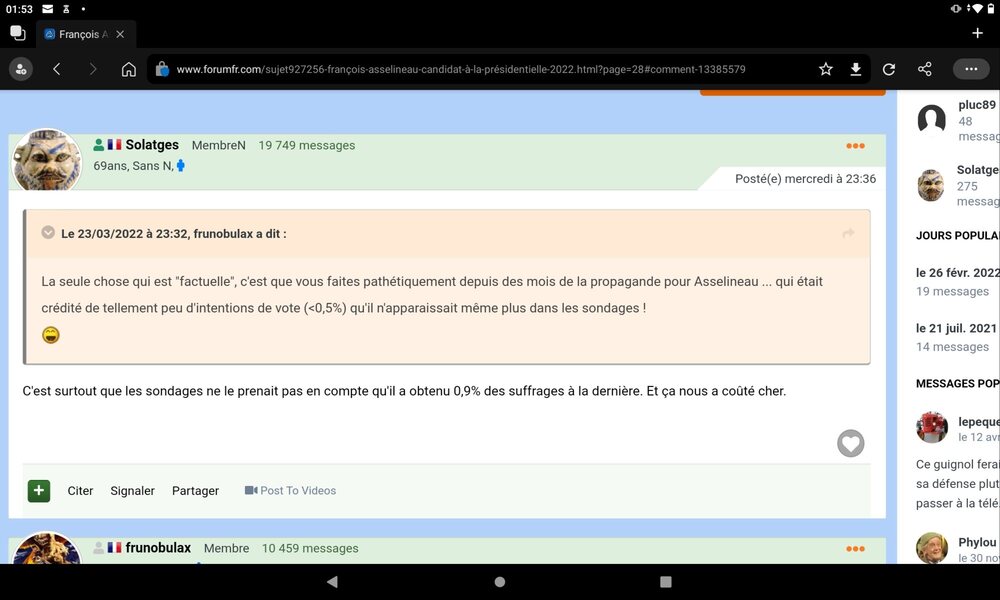1000x600 pixels.
Task: Toggle the like heart on Solatges' post
Action: pyautogui.click(x=851, y=443)
